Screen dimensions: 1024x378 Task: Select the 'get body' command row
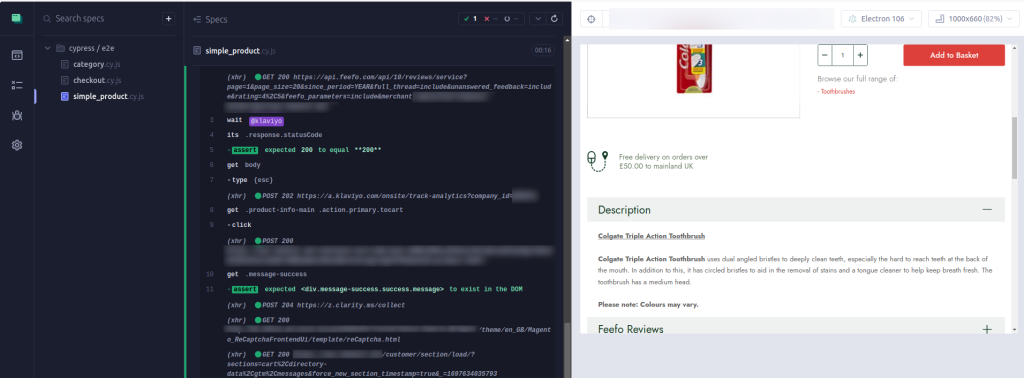377,165
